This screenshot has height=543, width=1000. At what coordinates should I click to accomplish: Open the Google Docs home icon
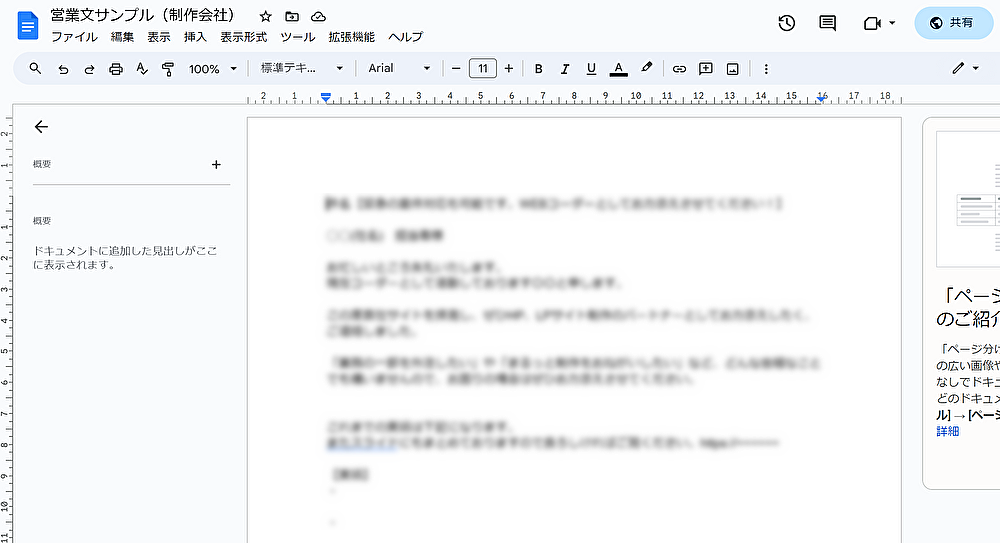tap(28, 26)
